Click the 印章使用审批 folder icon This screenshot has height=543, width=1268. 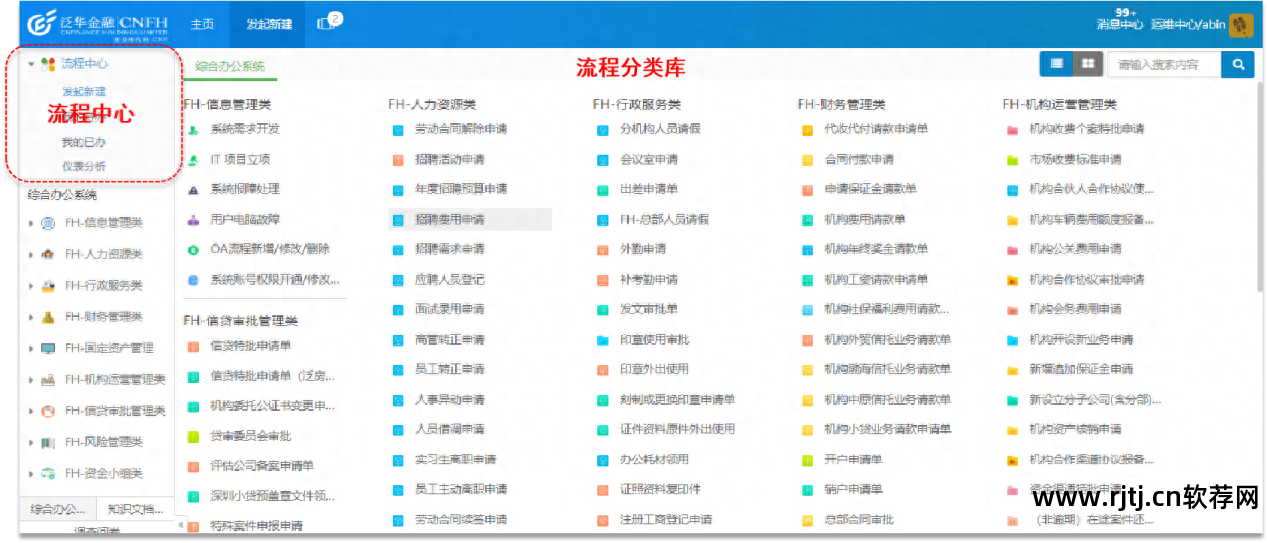(603, 340)
